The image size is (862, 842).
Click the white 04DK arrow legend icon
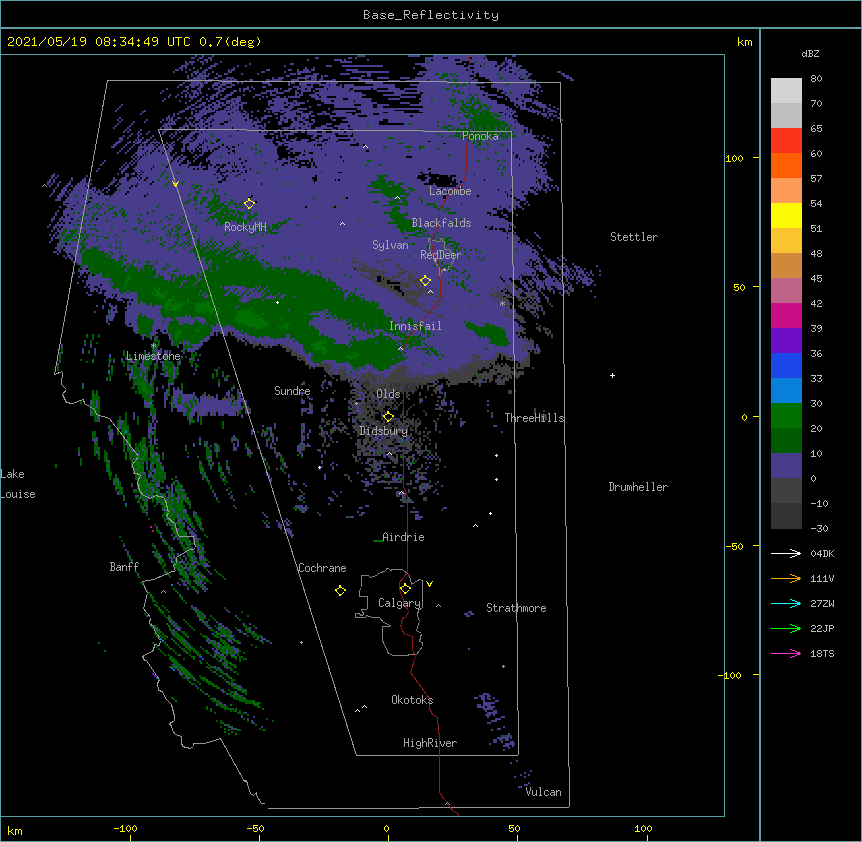pos(786,553)
